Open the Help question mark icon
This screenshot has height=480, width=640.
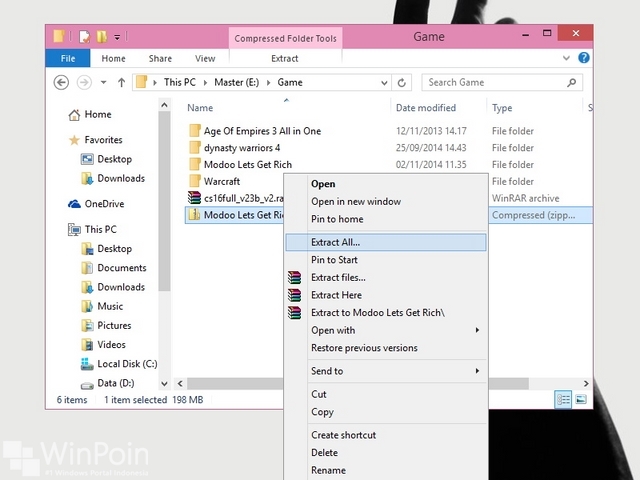point(584,58)
